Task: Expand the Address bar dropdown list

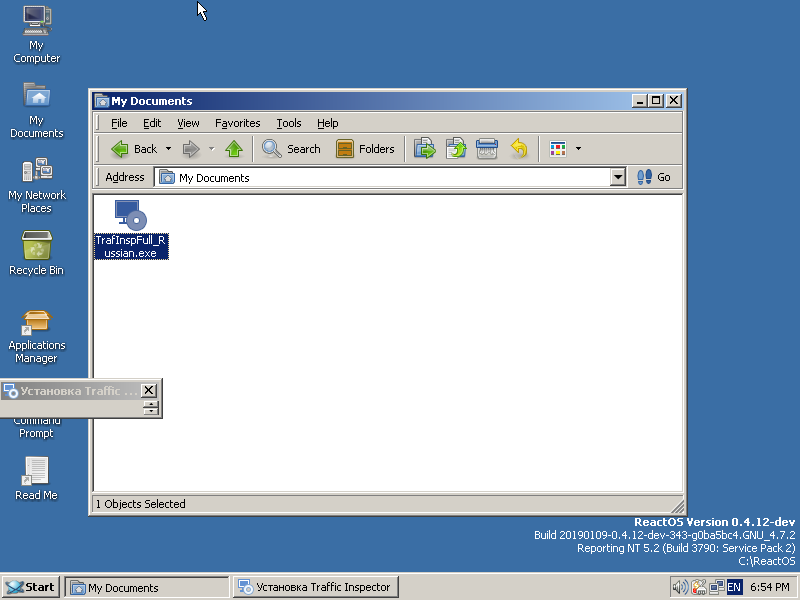Action: point(617,178)
